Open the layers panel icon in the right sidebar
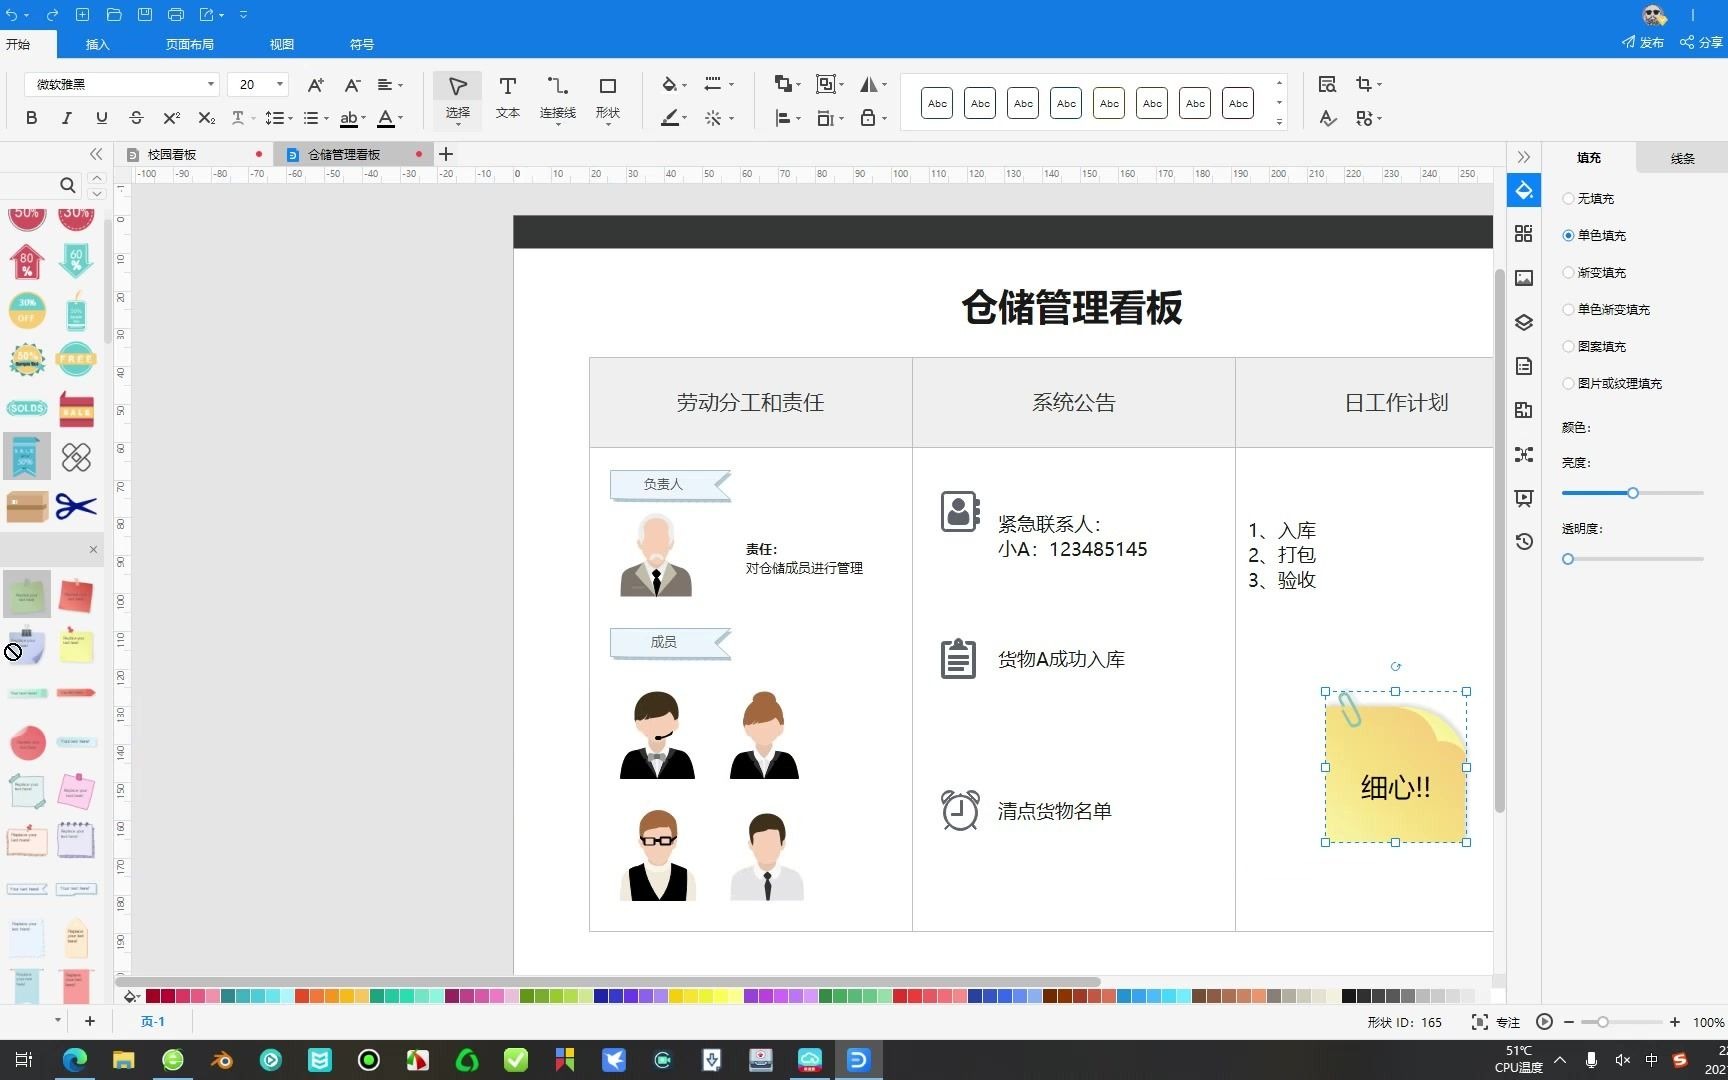Image resolution: width=1728 pixels, height=1080 pixels. click(x=1524, y=322)
